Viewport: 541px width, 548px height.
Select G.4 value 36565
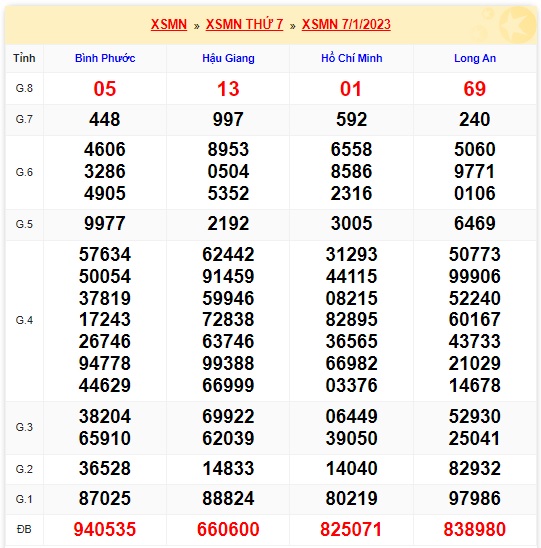coord(352,341)
